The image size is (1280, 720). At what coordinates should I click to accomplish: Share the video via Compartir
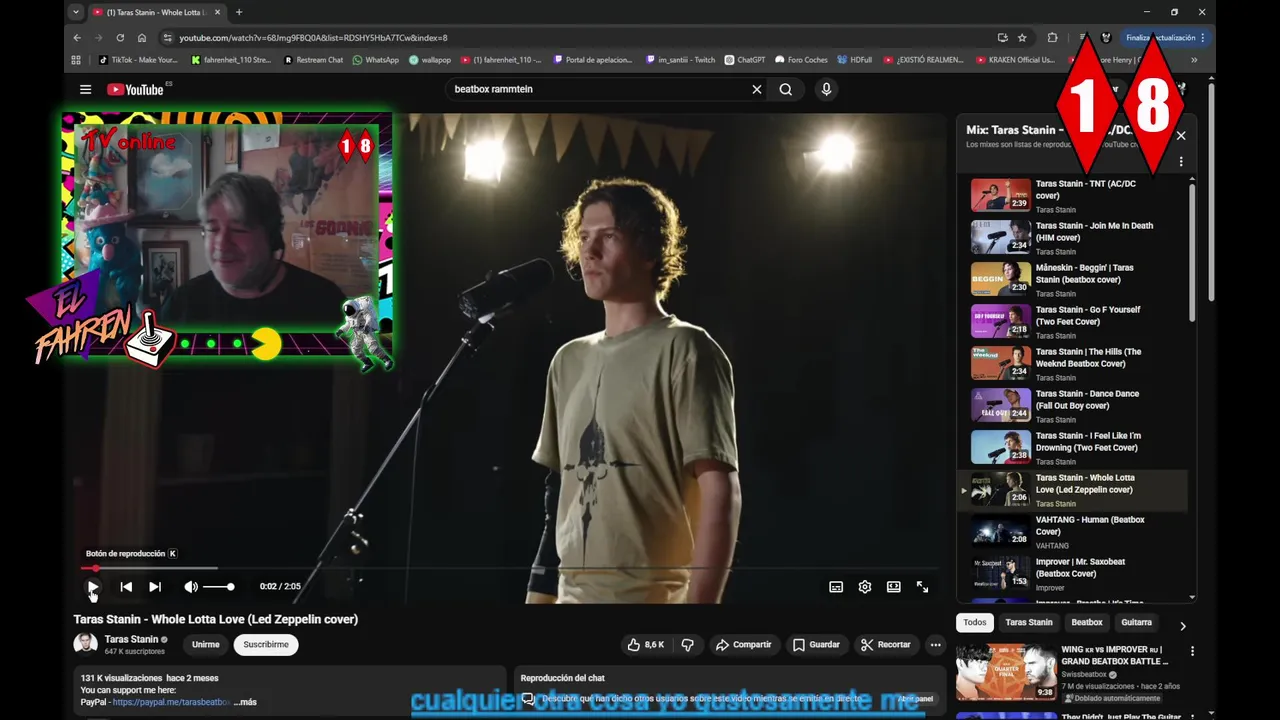[743, 645]
